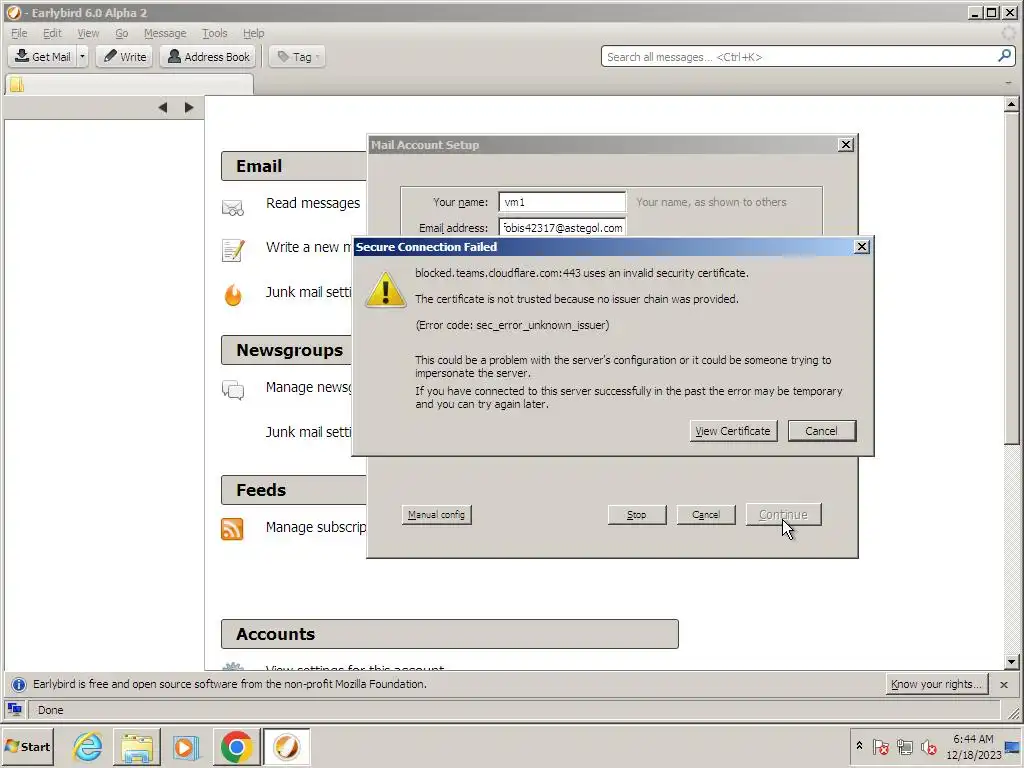Open the Help menu
This screenshot has width=1024, height=768.
253,33
